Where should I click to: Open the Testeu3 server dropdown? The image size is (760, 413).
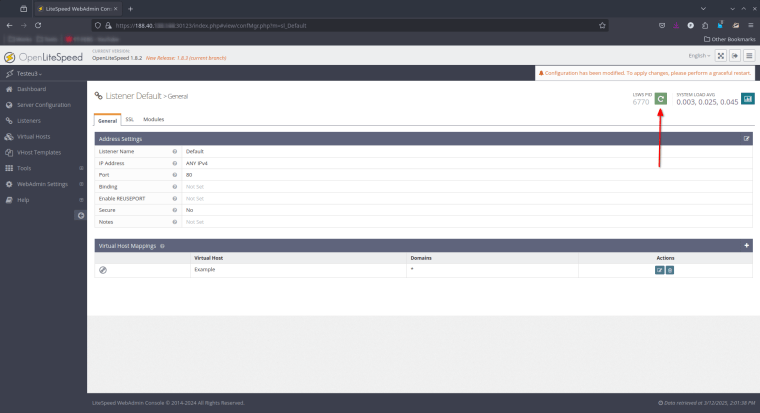(x=29, y=74)
